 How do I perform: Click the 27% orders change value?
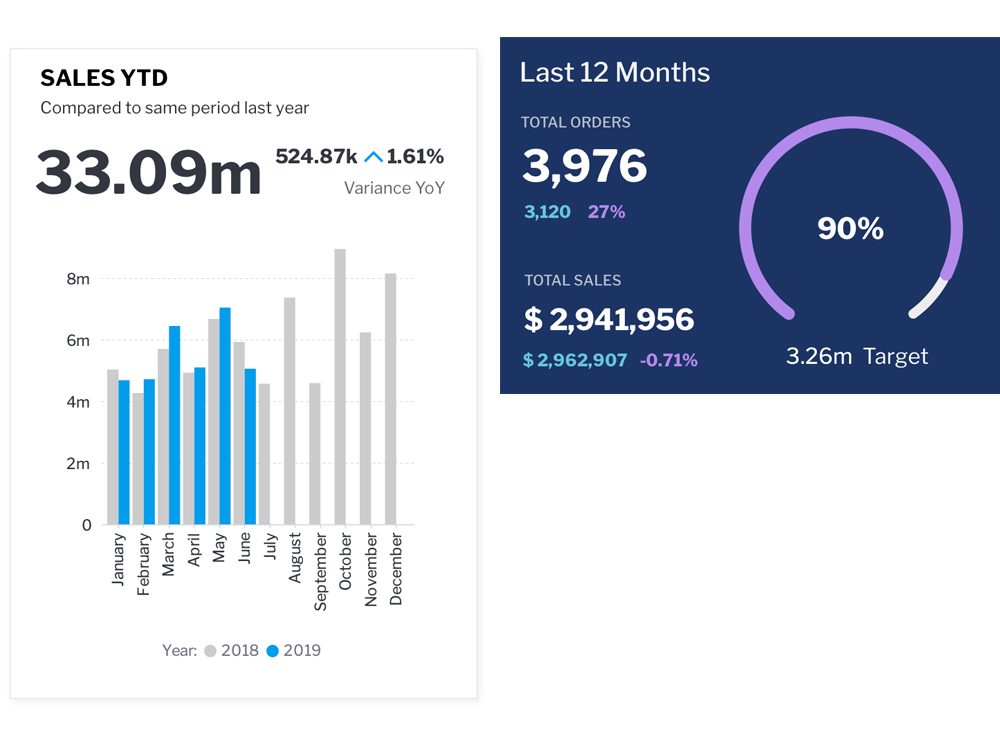[606, 212]
